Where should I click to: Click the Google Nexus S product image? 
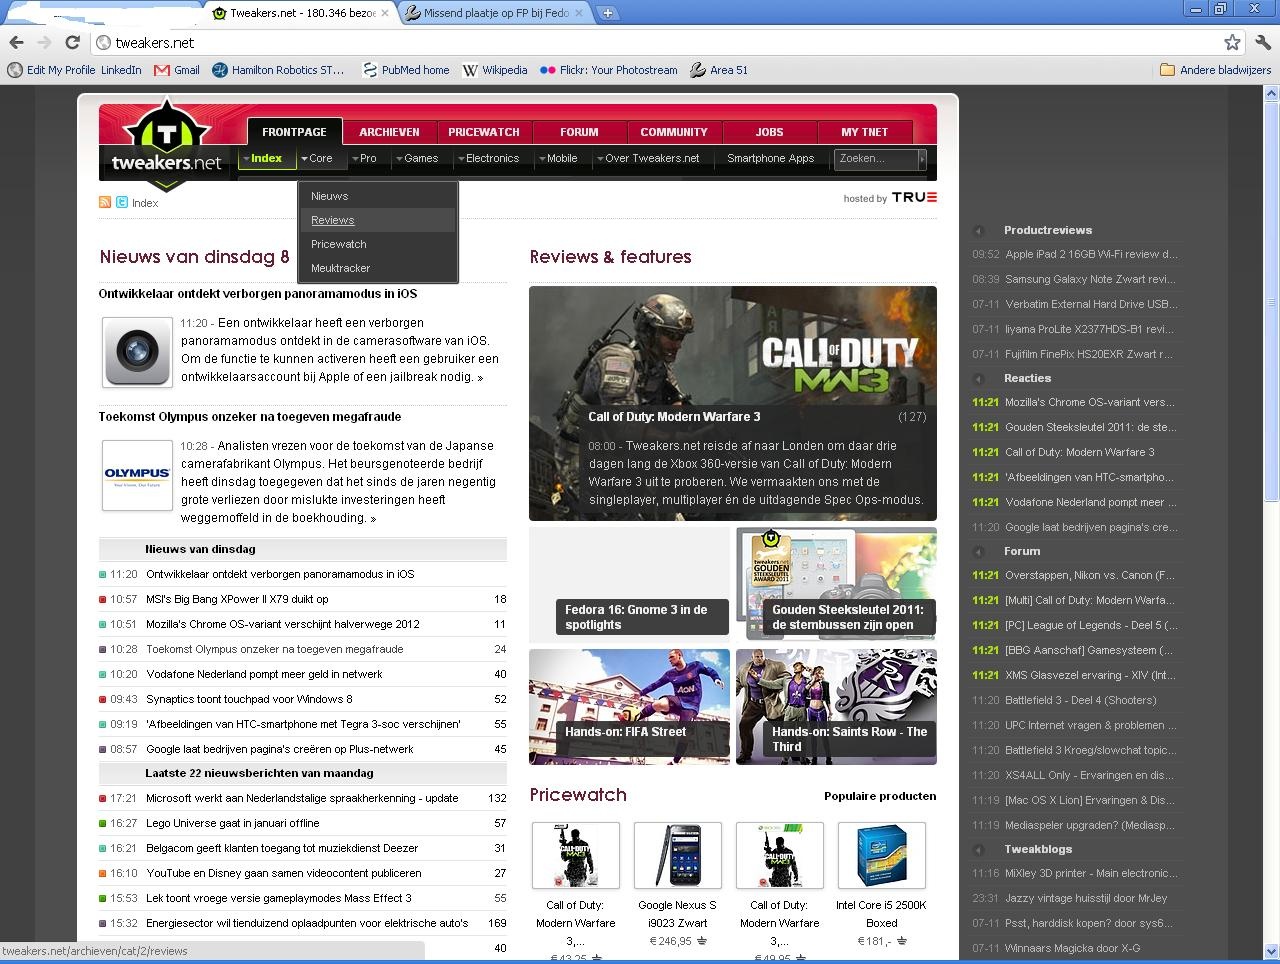pyautogui.click(x=678, y=855)
